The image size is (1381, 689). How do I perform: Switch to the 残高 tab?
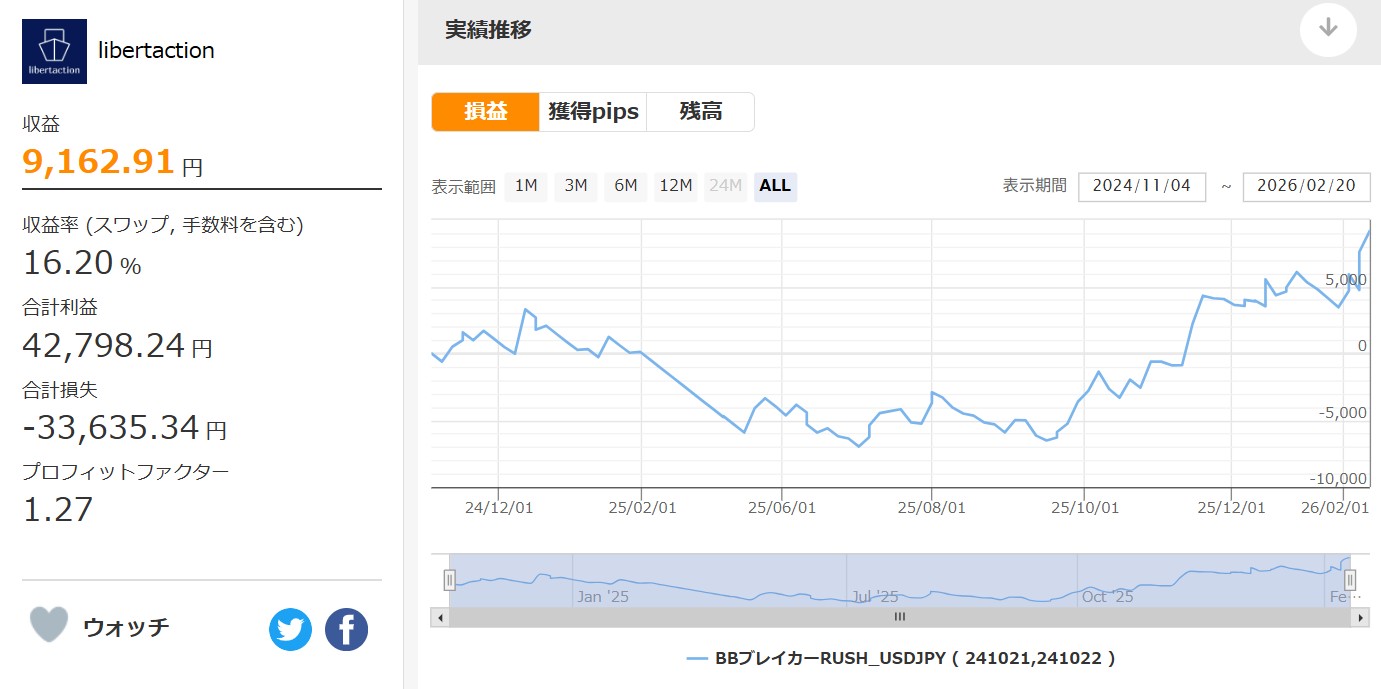(700, 112)
